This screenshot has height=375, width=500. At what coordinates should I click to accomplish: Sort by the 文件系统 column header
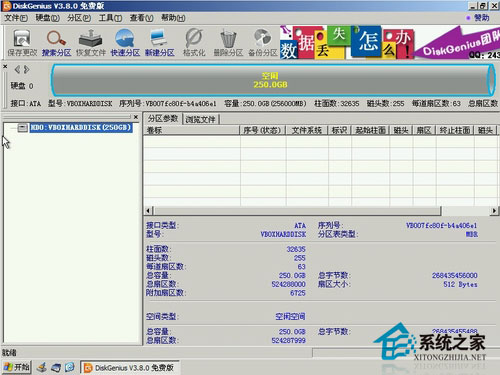(x=307, y=130)
